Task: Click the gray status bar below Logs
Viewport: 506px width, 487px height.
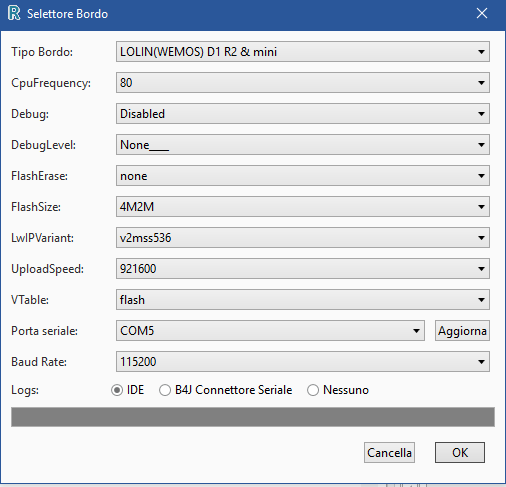Action: (253, 417)
